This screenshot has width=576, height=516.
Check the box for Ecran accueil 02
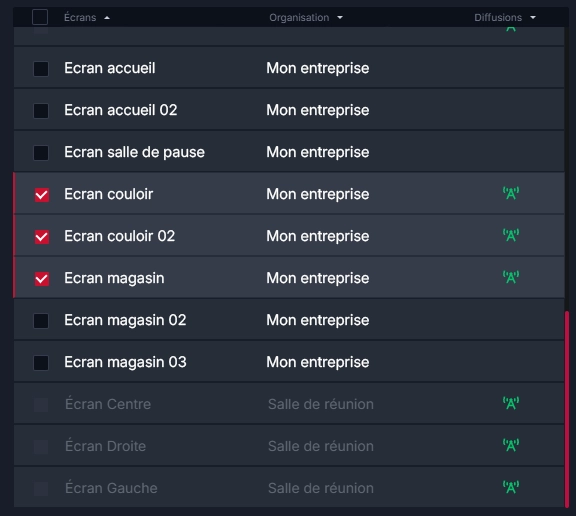coord(41,111)
